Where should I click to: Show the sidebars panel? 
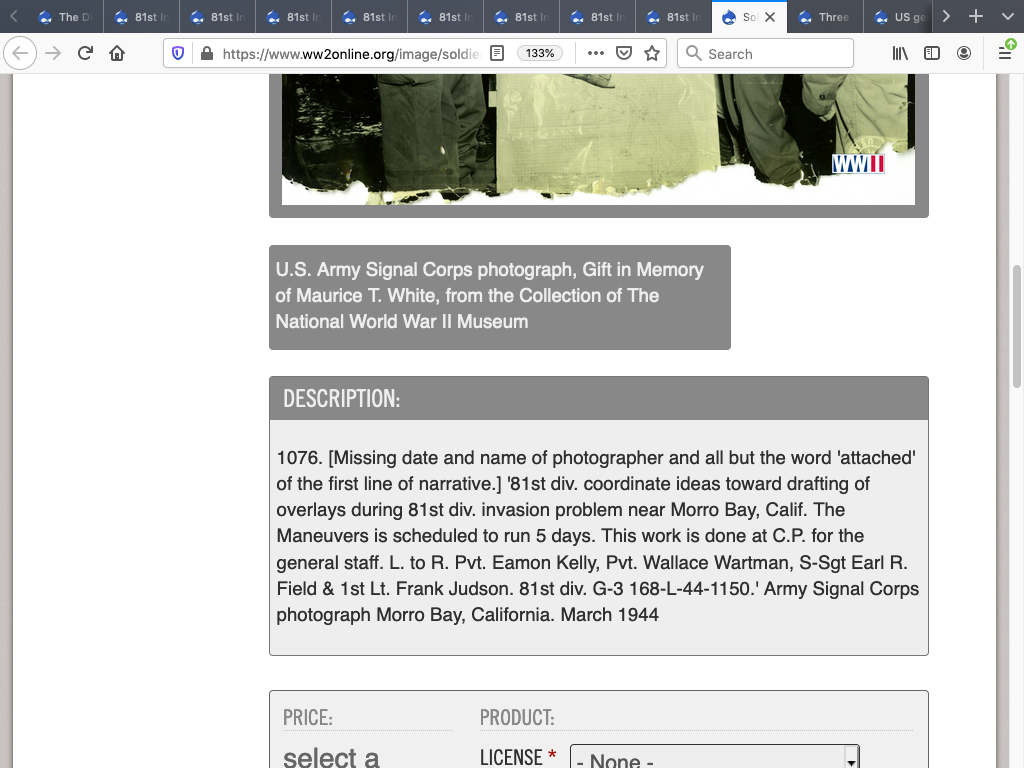(932, 54)
